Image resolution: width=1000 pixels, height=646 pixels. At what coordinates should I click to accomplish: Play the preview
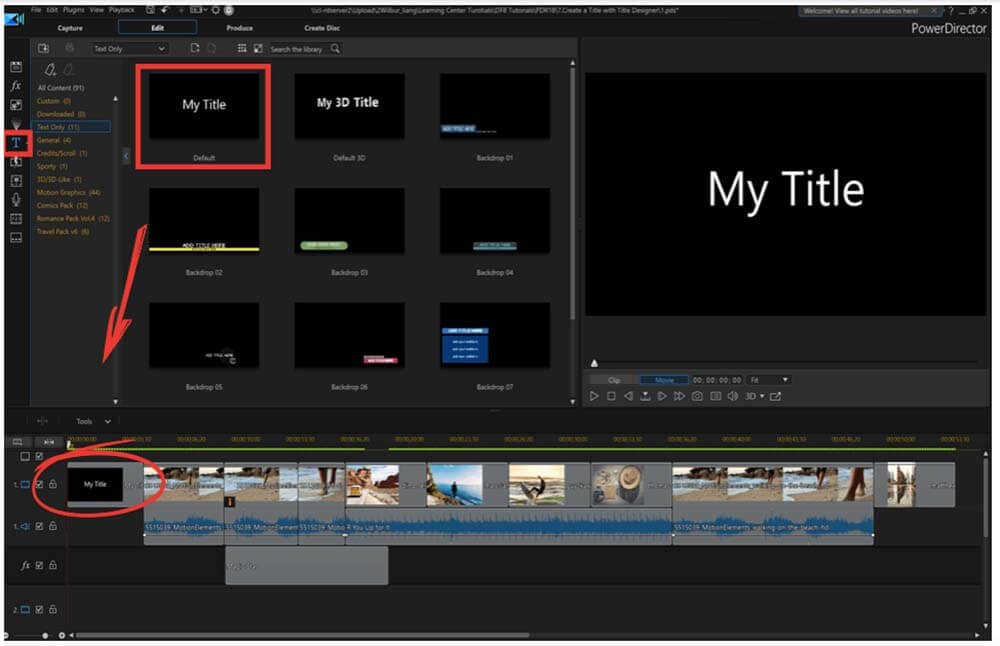(x=594, y=397)
